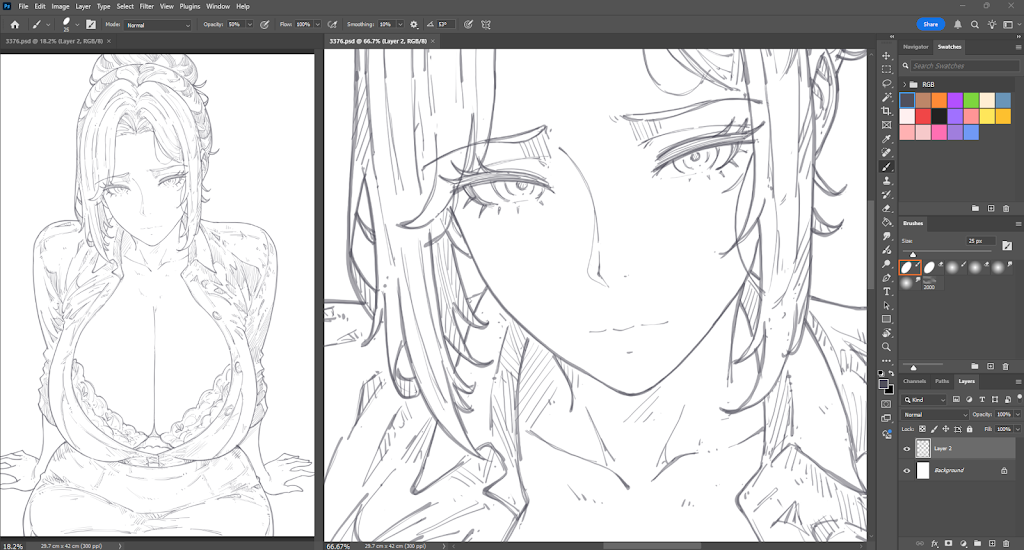This screenshot has width=1024, height=550.
Task: Pick the green color swatch
Action: (971, 100)
